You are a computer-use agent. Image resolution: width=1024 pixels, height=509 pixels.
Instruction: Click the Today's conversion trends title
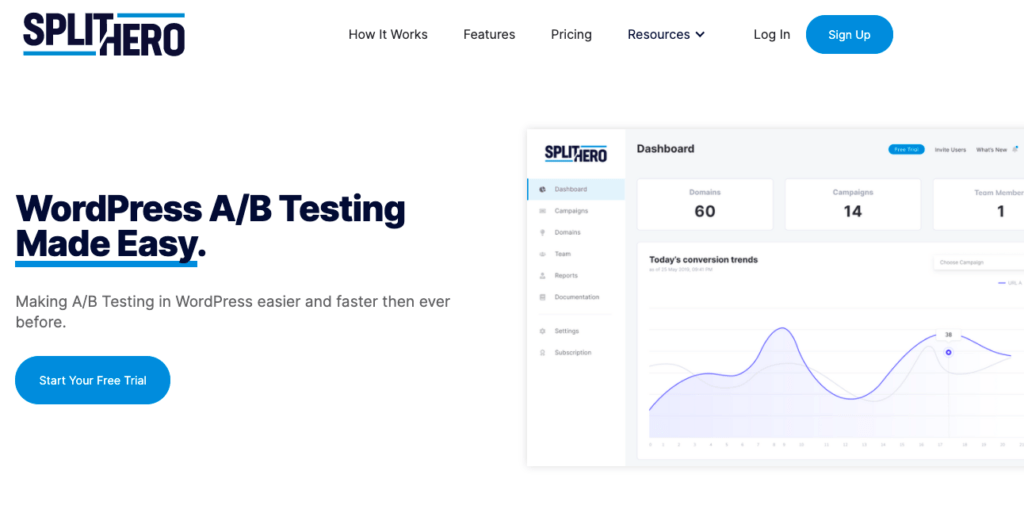coord(703,259)
